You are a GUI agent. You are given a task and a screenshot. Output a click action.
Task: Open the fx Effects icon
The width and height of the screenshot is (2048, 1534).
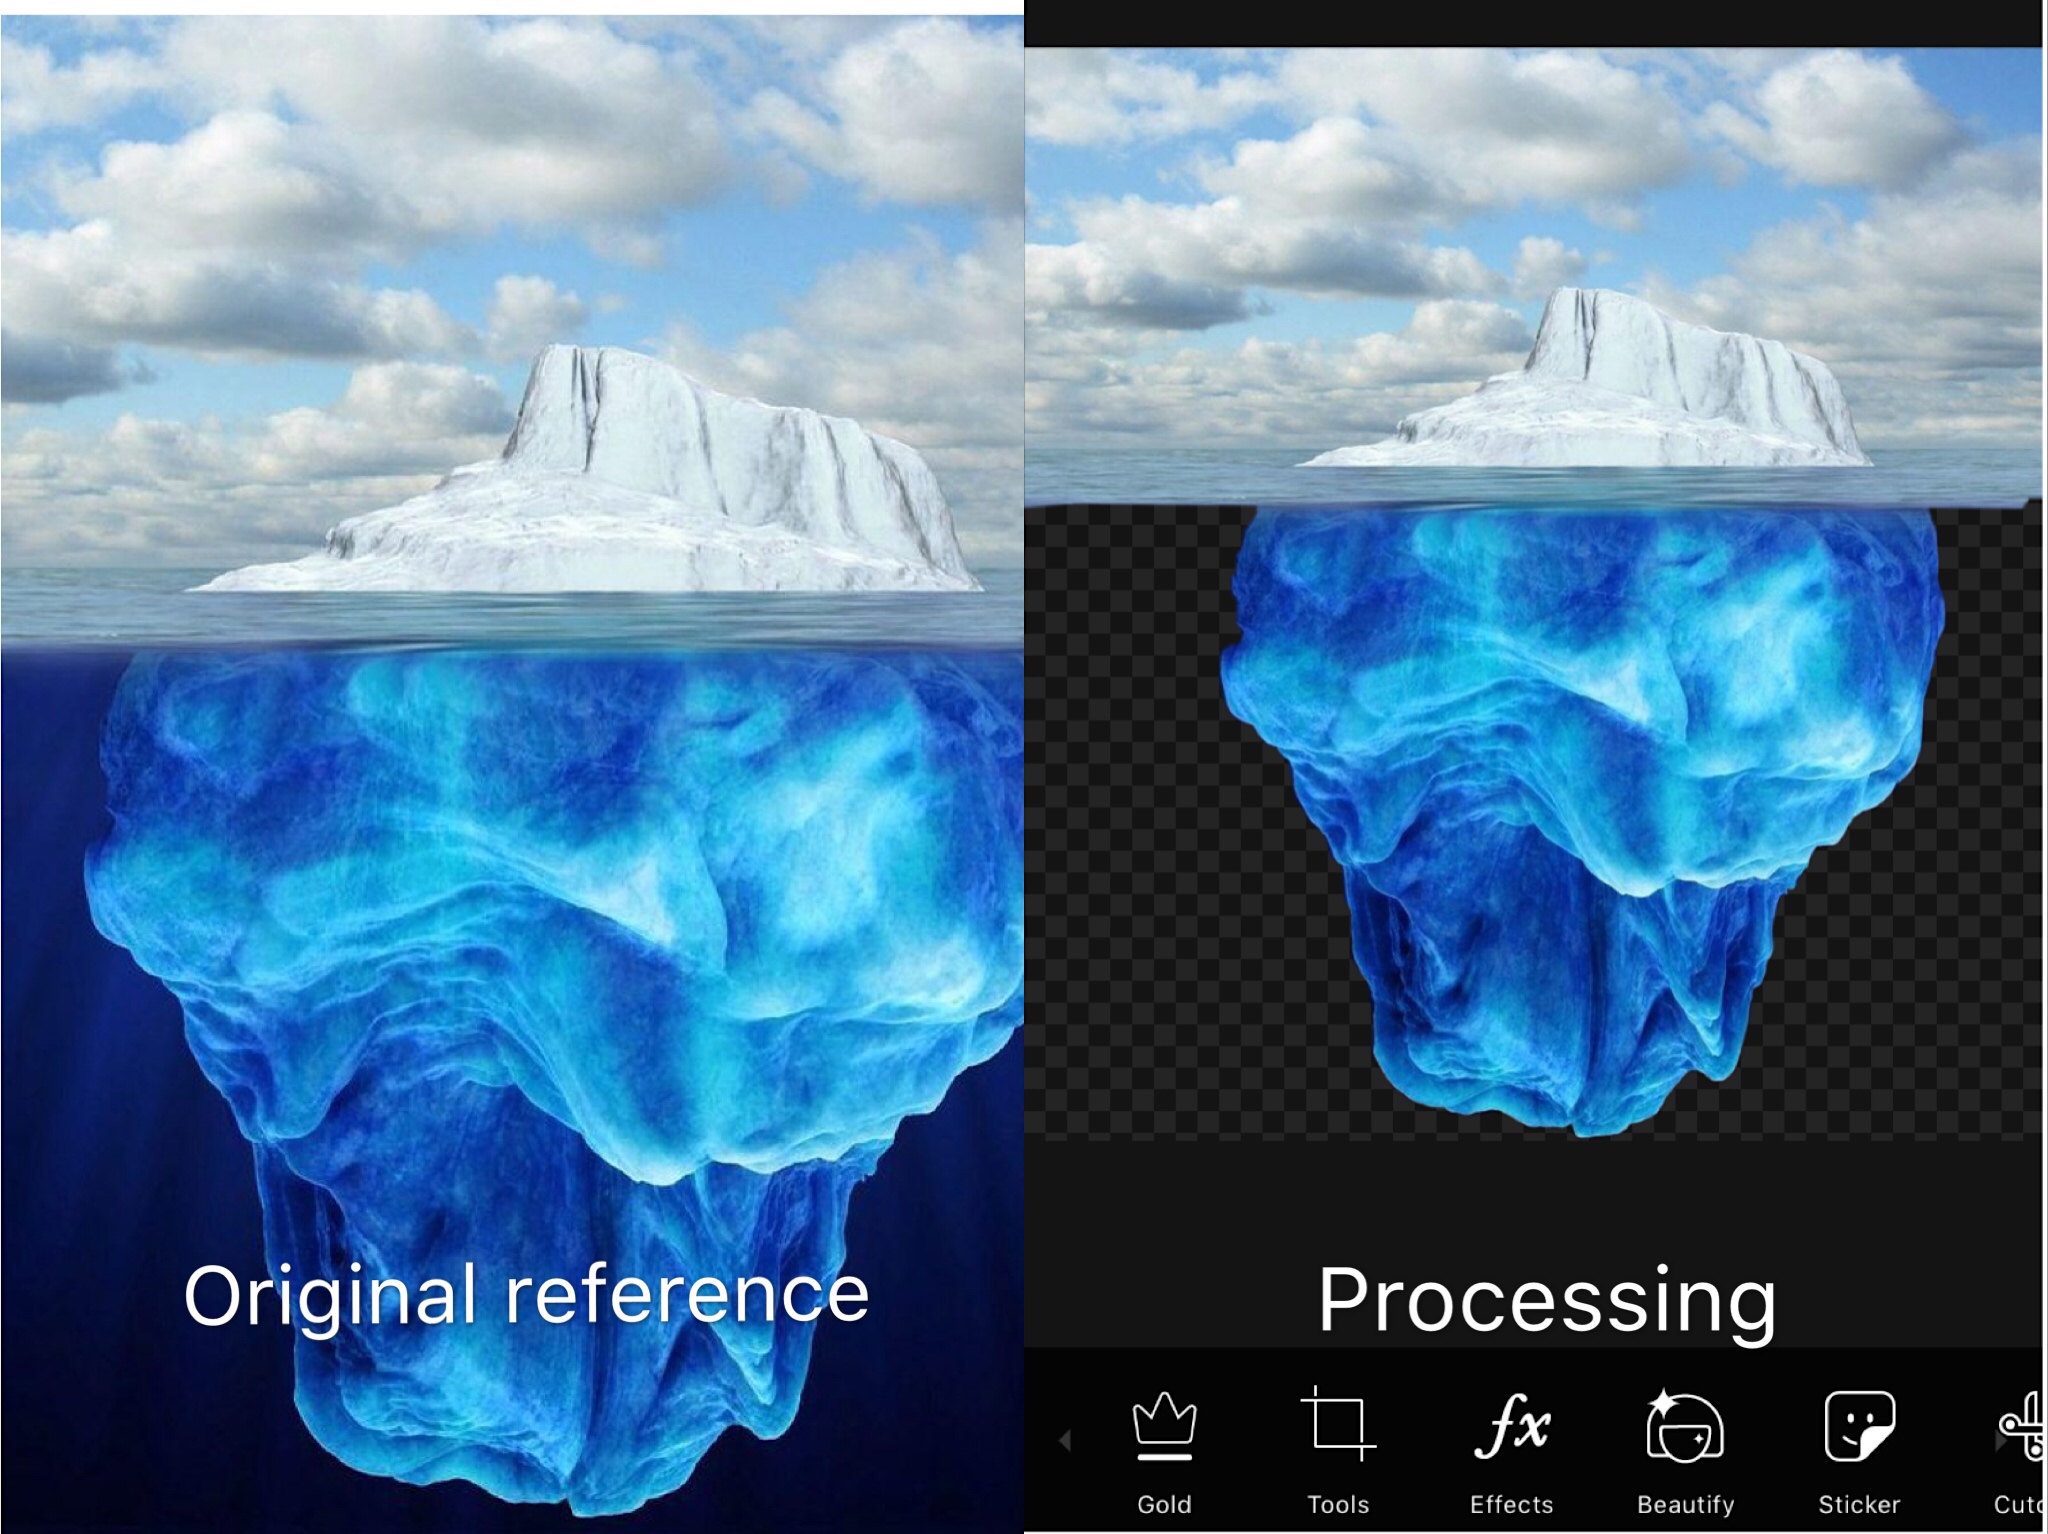(1512, 1426)
